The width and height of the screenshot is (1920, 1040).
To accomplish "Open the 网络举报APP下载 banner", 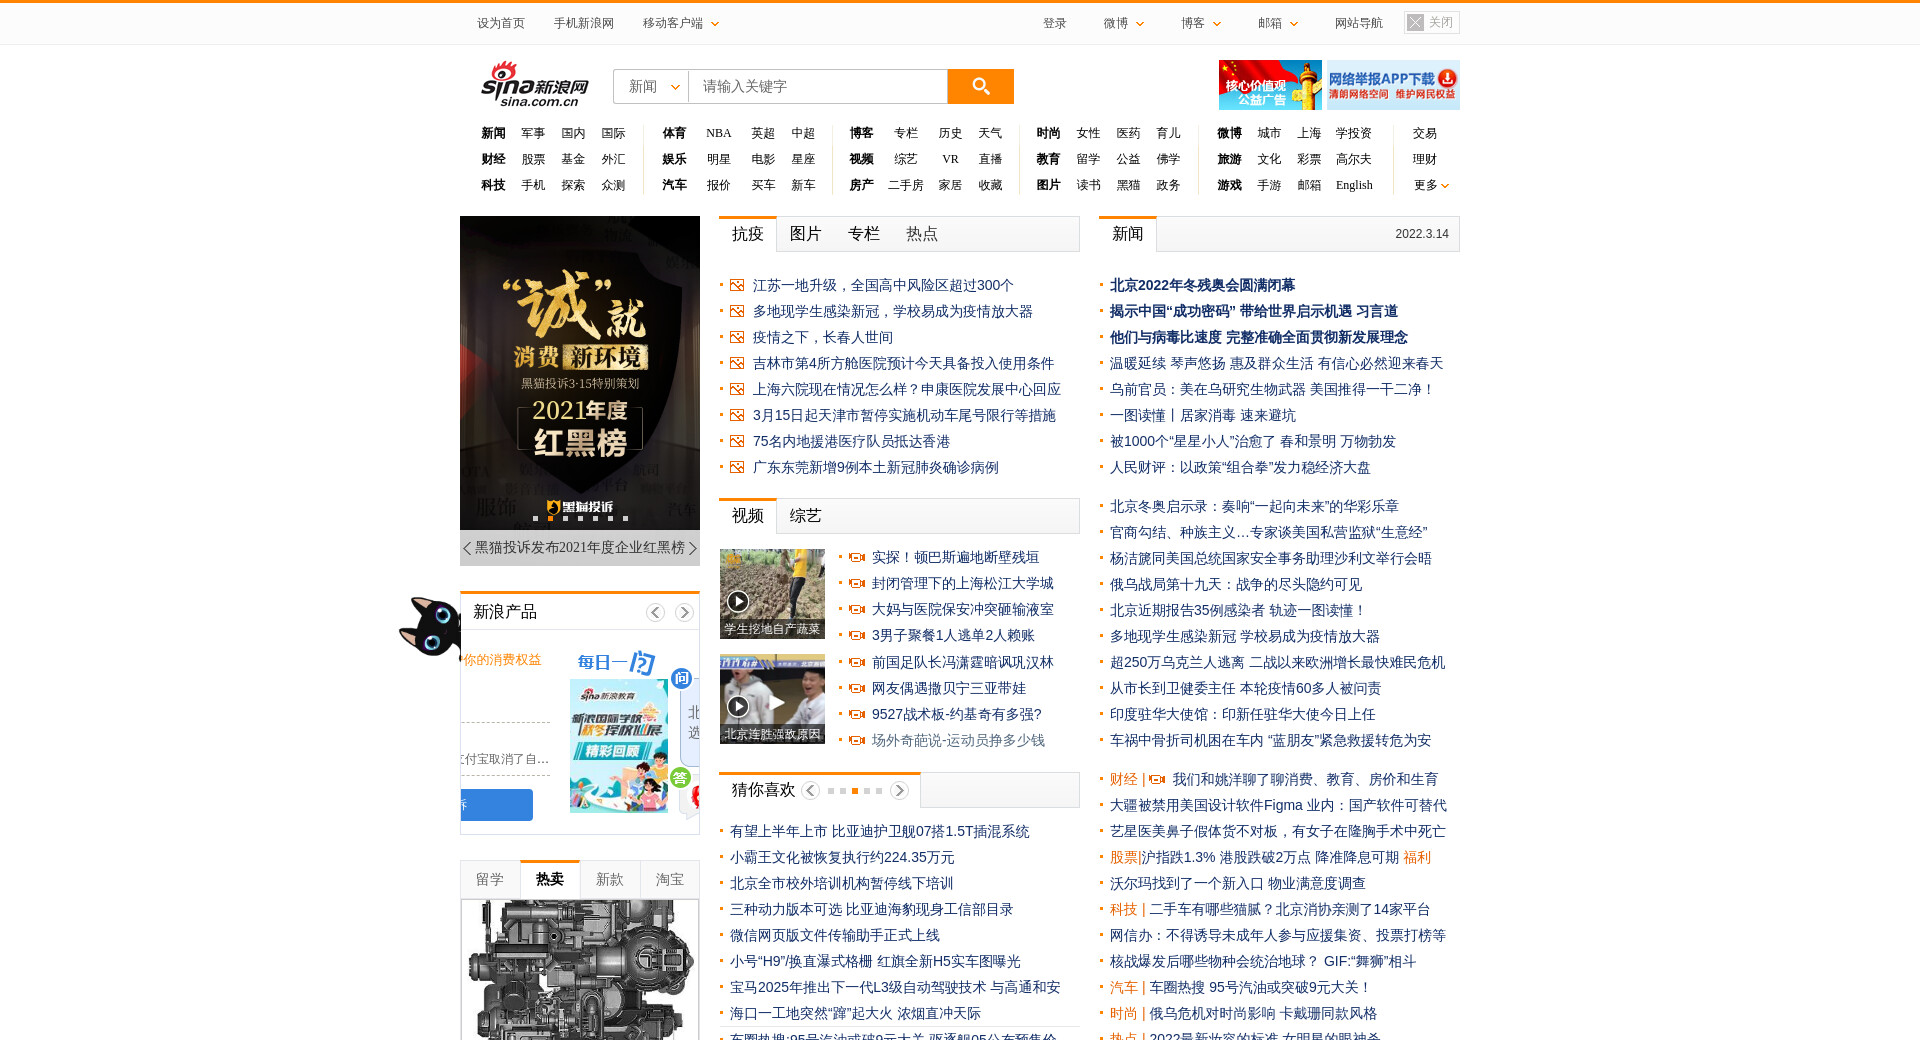I will [1391, 85].
